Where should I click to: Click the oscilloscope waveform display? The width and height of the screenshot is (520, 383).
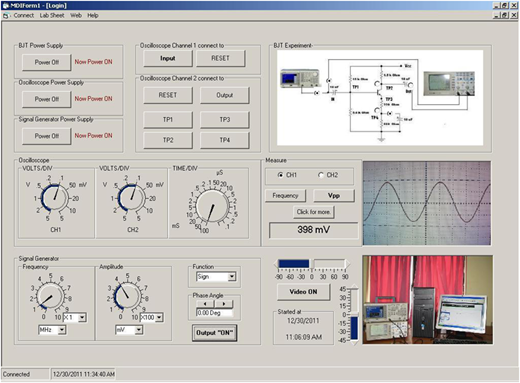click(x=427, y=203)
